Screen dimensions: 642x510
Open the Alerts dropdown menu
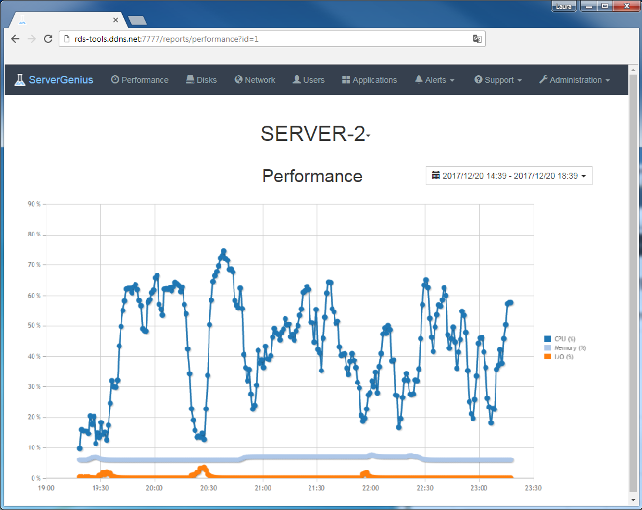pyautogui.click(x=435, y=80)
